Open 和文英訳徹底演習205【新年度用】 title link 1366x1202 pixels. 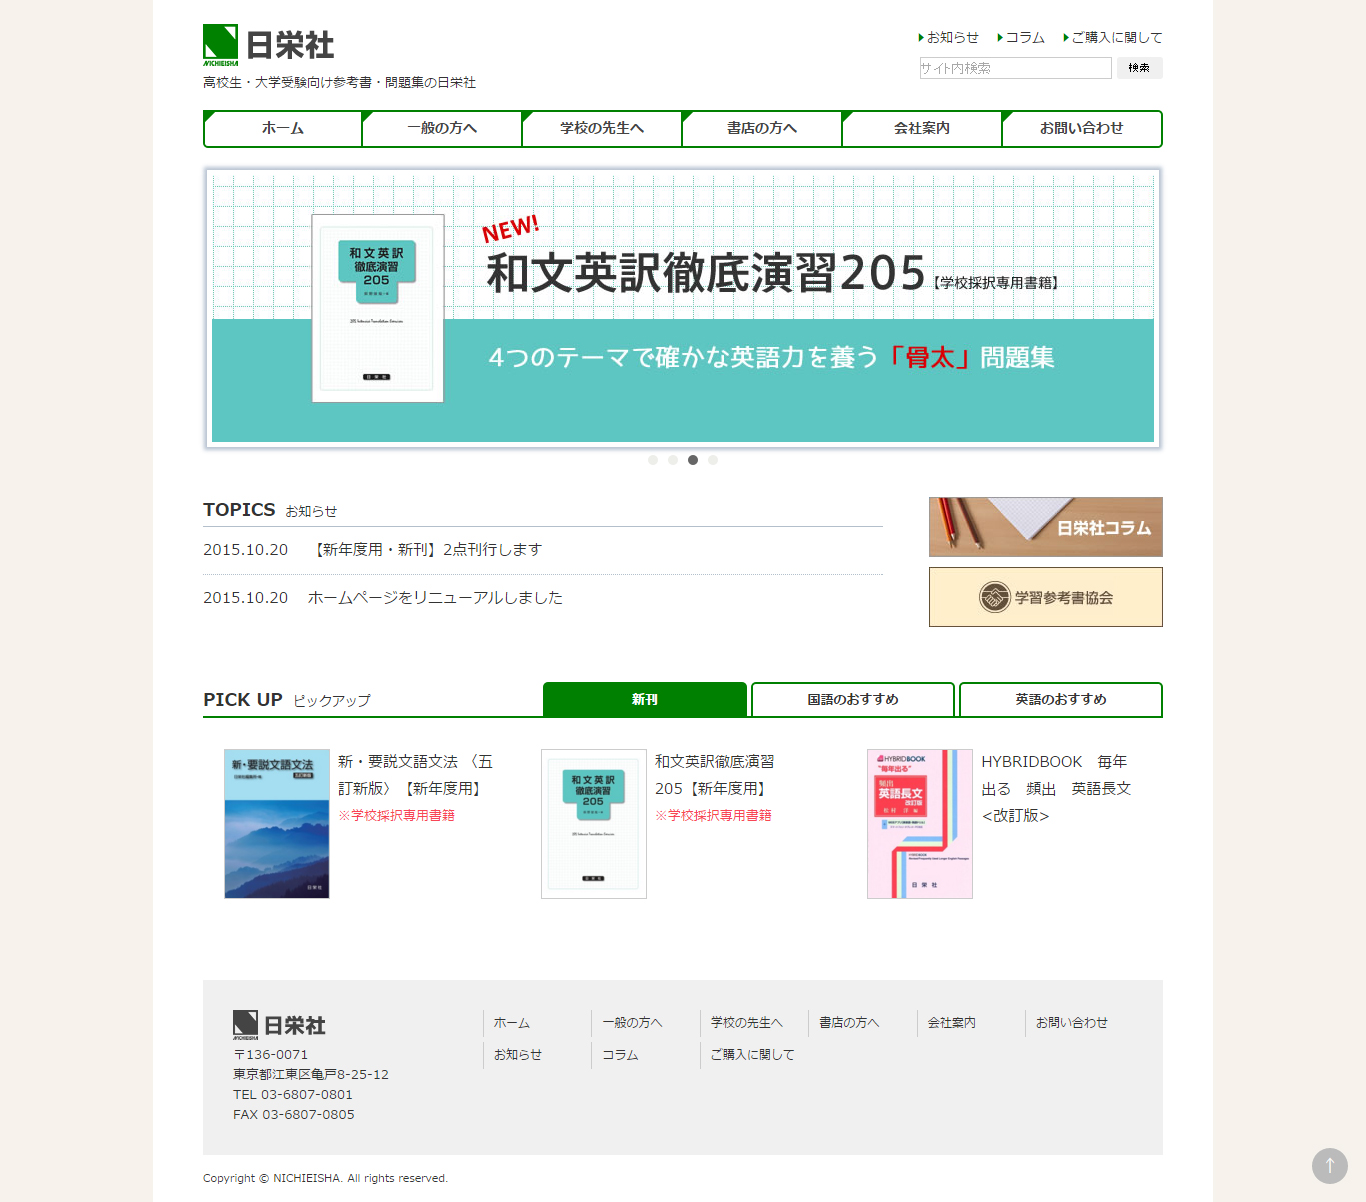pyautogui.click(x=715, y=775)
